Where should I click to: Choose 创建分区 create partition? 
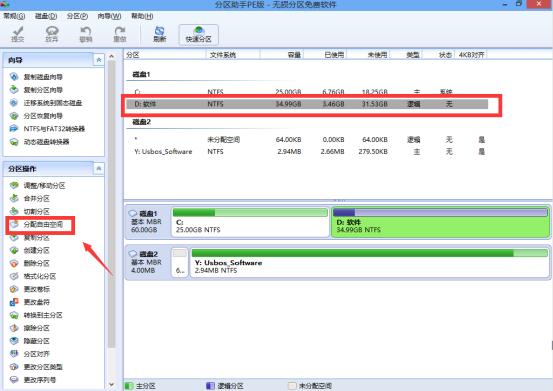click(x=30, y=250)
